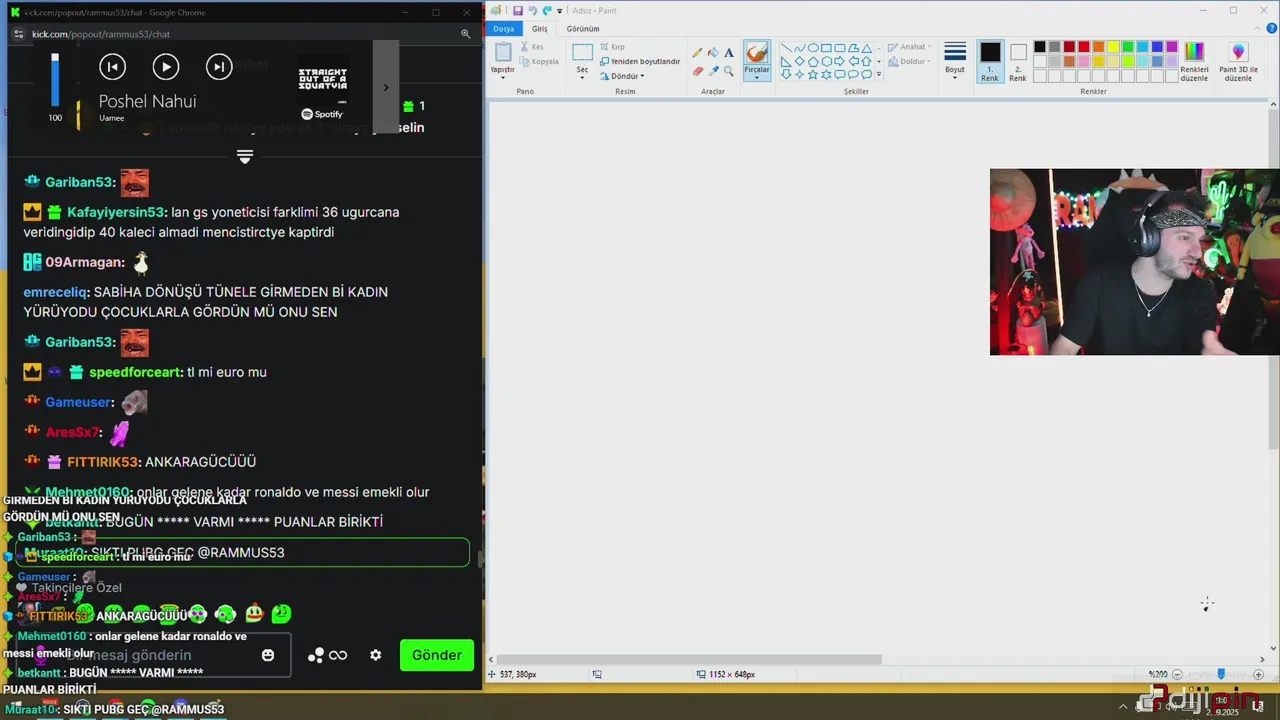This screenshot has height=720, width=1280.
Task: Open the Dosya file menu
Action: [x=503, y=29]
